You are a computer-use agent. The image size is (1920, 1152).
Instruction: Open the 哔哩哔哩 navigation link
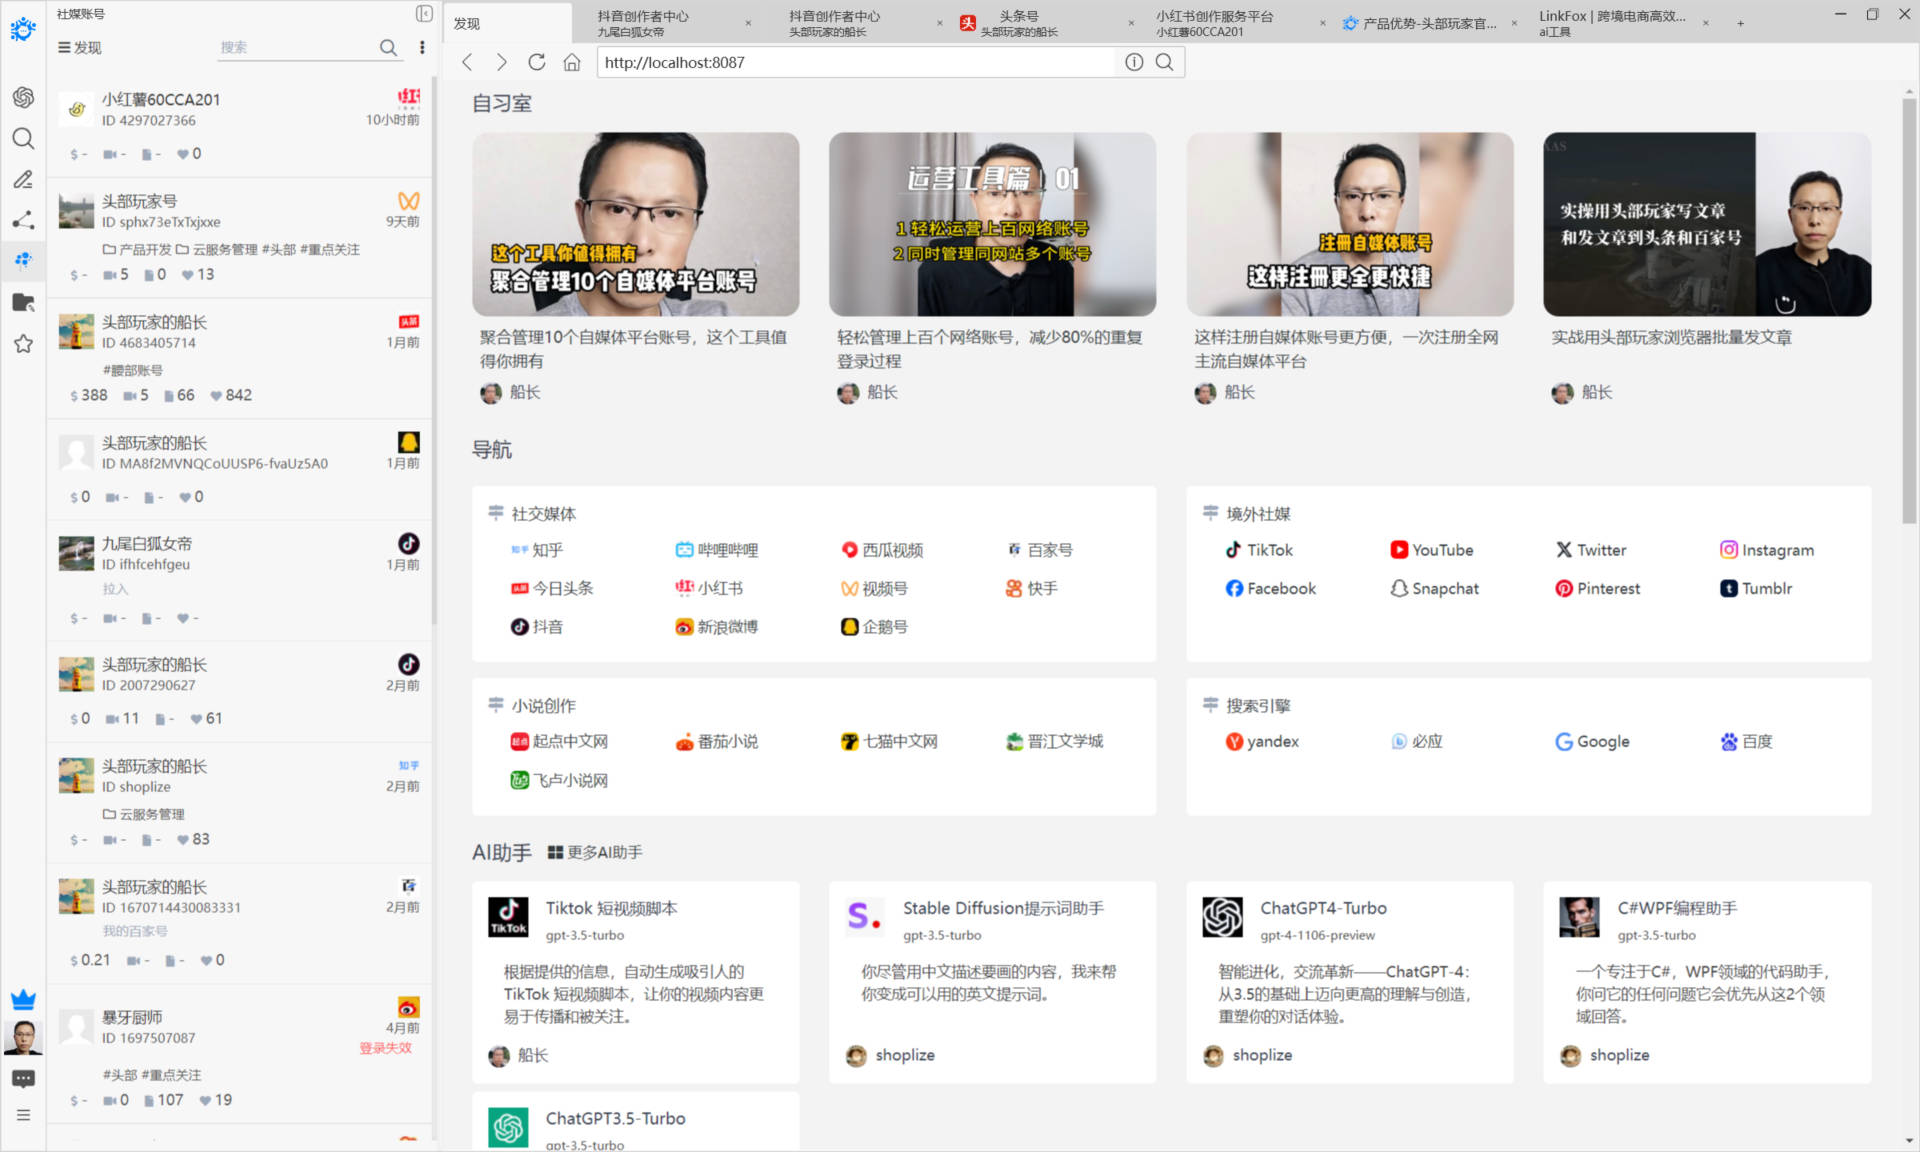[x=716, y=550]
